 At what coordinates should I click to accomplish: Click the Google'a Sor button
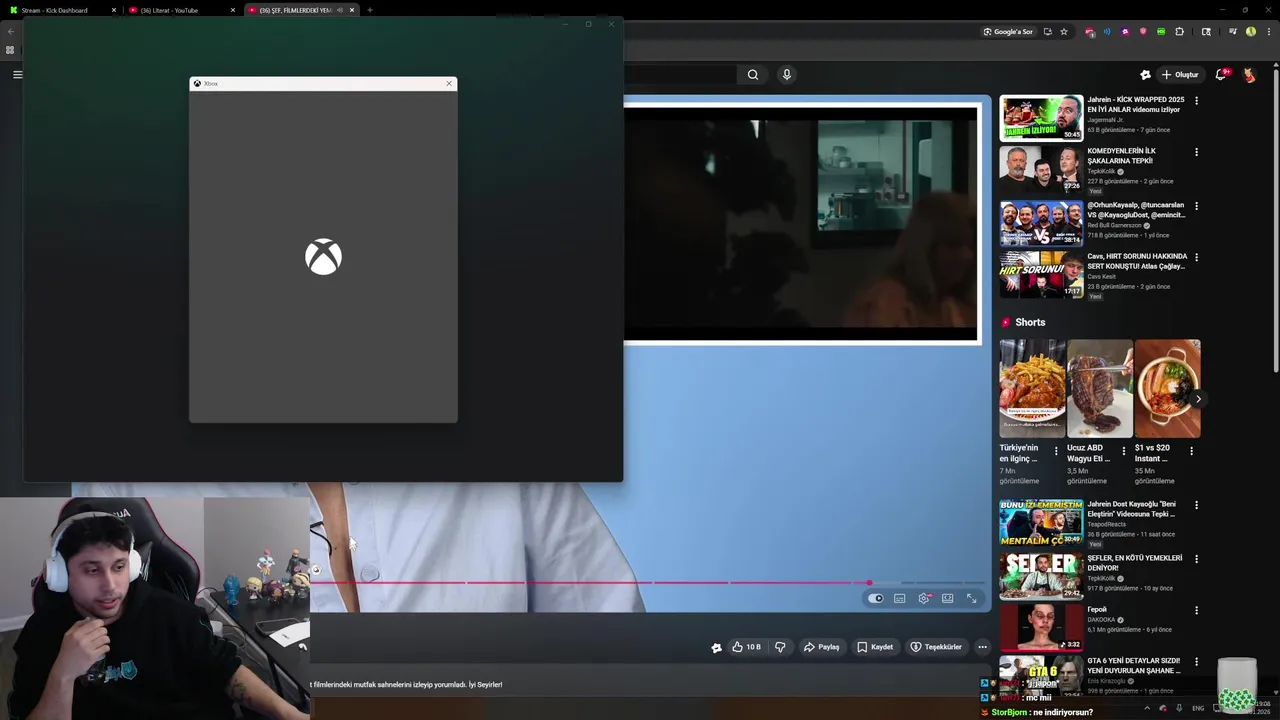(1008, 32)
